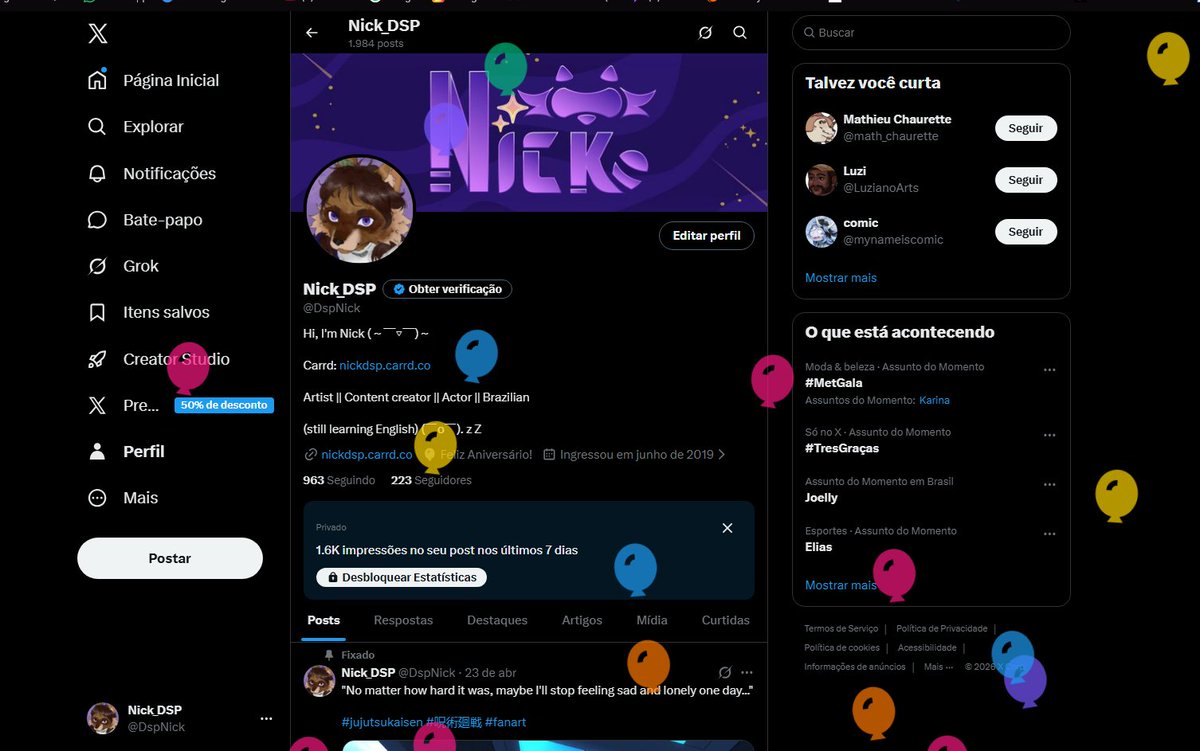
Task: Switch to Mídia tab
Action: pos(652,620)
